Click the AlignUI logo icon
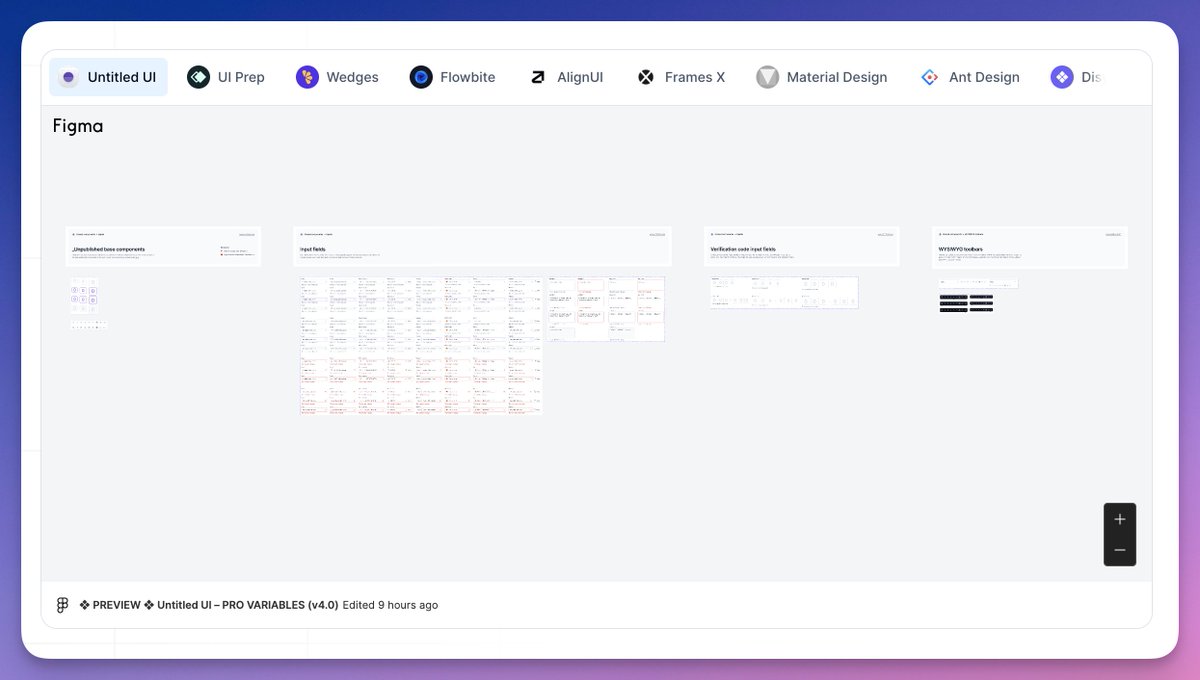The width and height of the screenshot is (1200, 680). tap(538, 77)
